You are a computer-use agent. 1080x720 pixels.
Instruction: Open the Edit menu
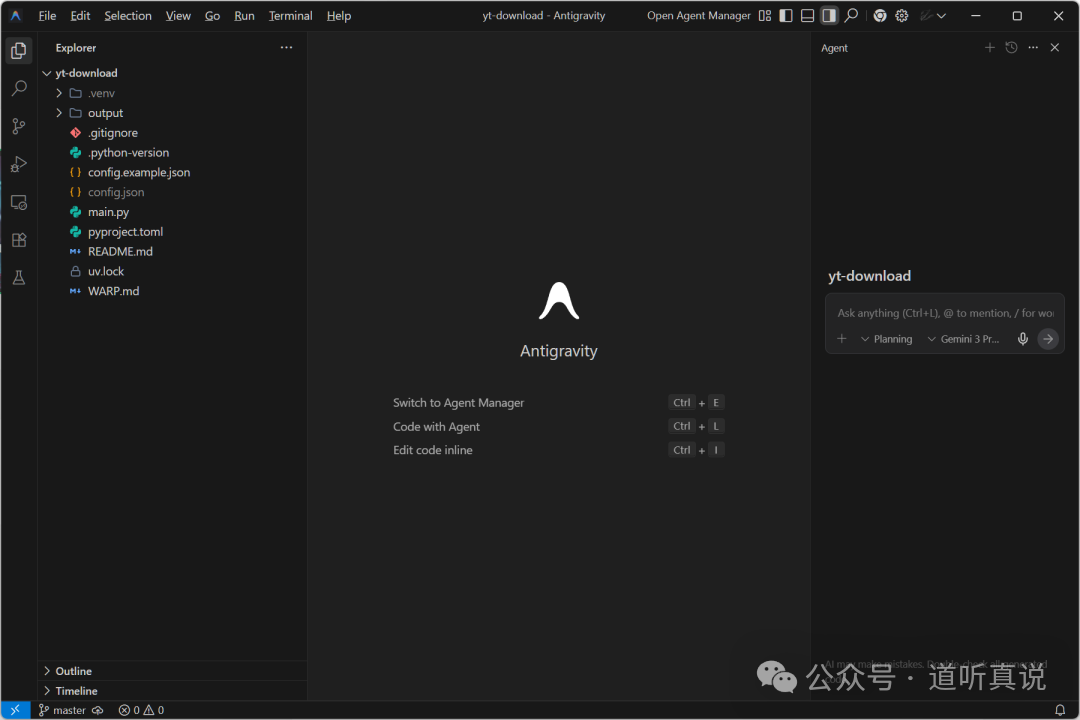[x=80, y=15]
